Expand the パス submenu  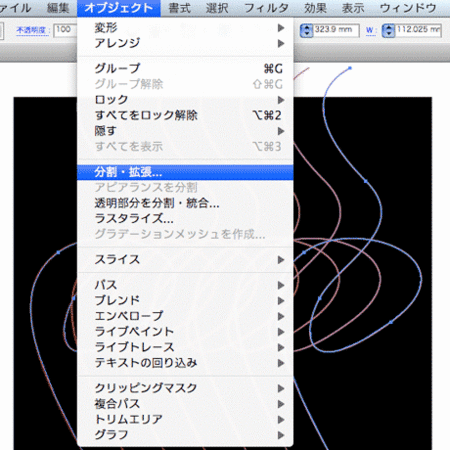coord(185,285)
